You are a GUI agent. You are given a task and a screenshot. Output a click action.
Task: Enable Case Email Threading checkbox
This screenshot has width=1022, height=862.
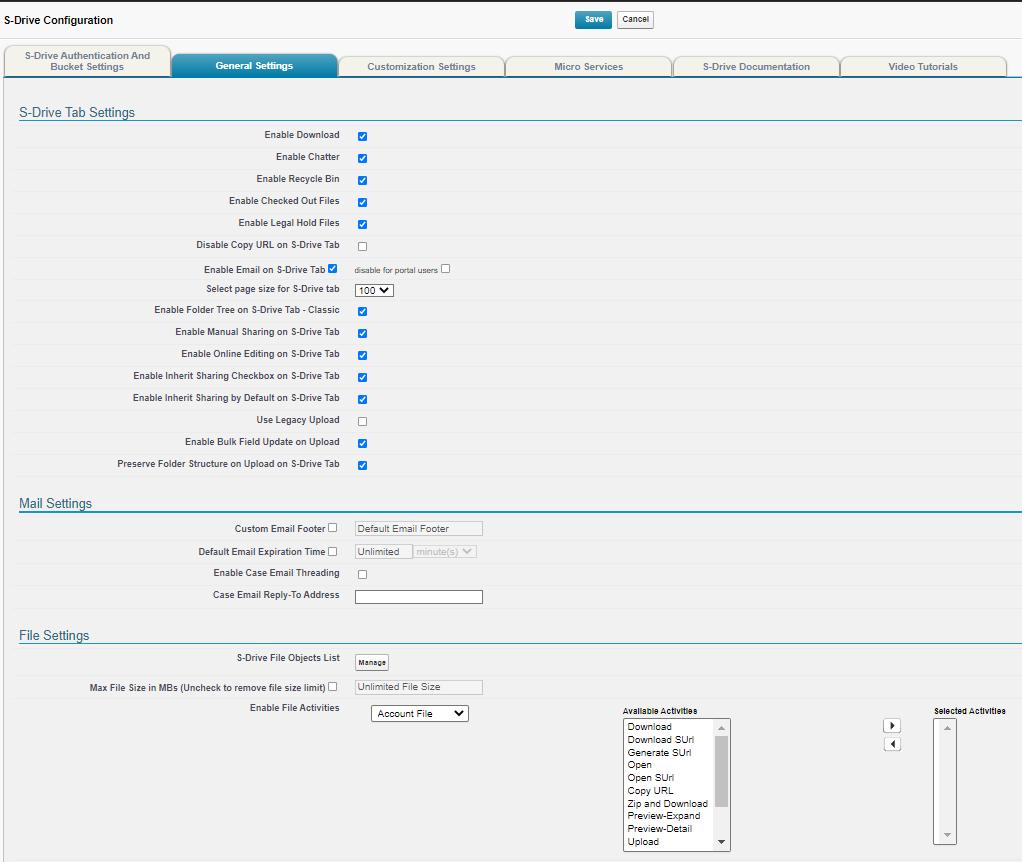[362, 574]
